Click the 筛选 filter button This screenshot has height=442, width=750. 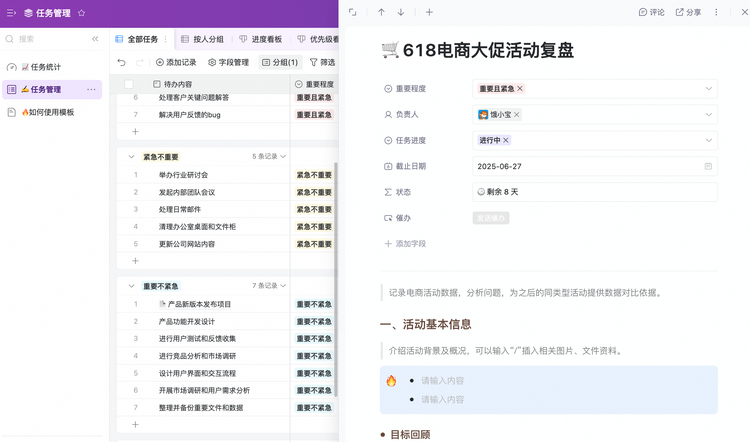click(x=322, y=62)
